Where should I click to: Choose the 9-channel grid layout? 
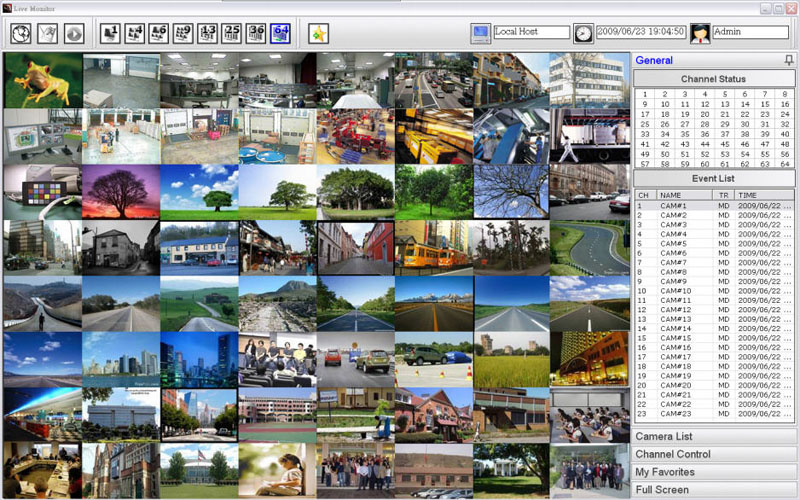[182, 33]
